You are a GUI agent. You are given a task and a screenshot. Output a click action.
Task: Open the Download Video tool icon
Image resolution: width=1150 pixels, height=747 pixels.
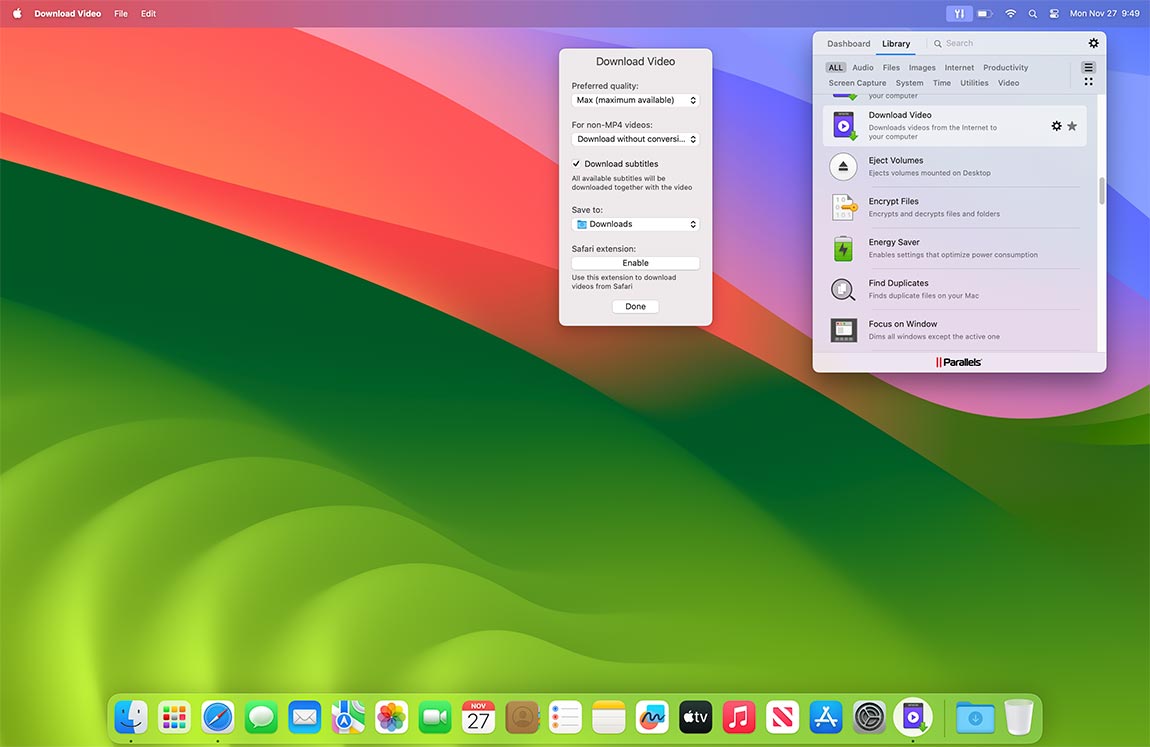(x=843, y=124)
